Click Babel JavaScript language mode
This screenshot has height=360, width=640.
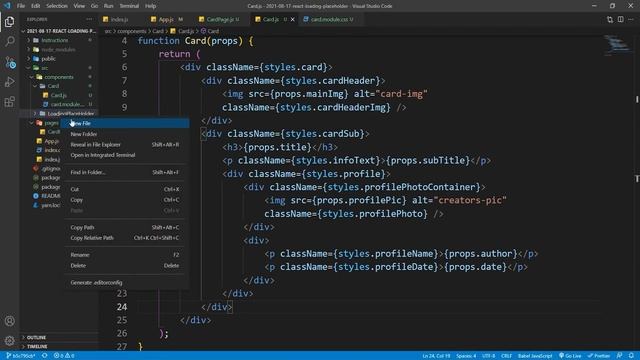pos(535,356)
